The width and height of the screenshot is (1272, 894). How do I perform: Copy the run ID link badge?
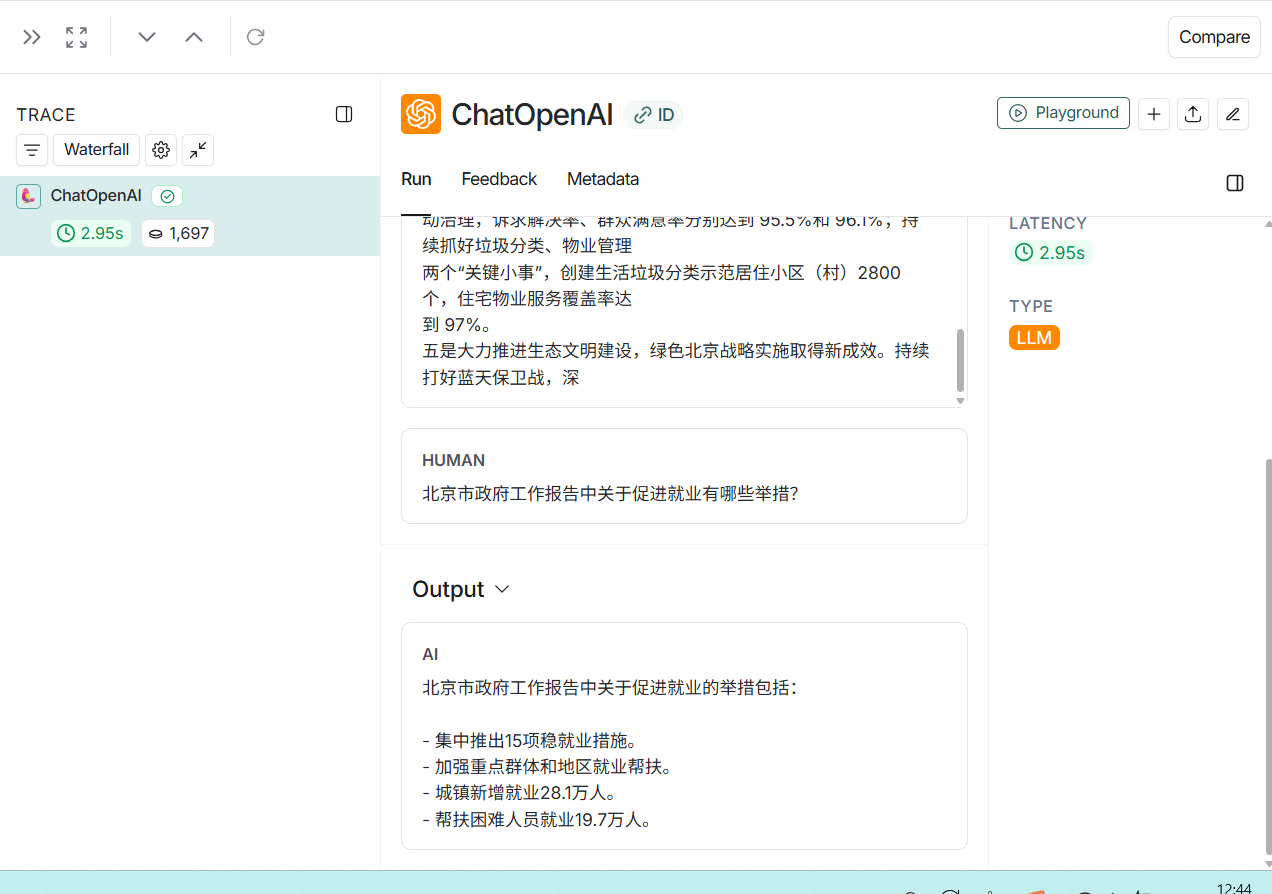[x=654, y=115]
